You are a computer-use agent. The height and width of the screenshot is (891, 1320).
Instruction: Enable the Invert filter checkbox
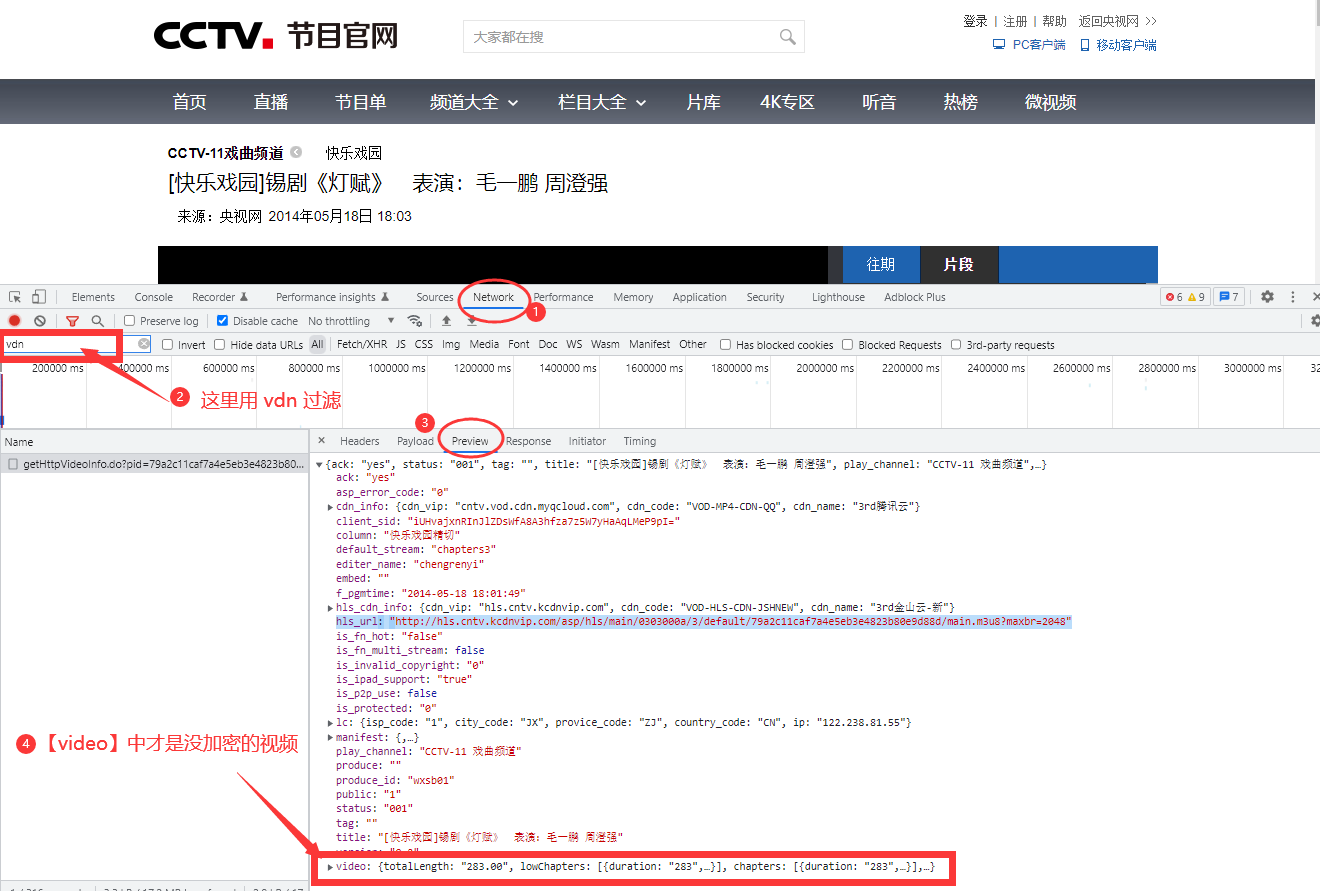pyautogui.click(x=168, y=345)
